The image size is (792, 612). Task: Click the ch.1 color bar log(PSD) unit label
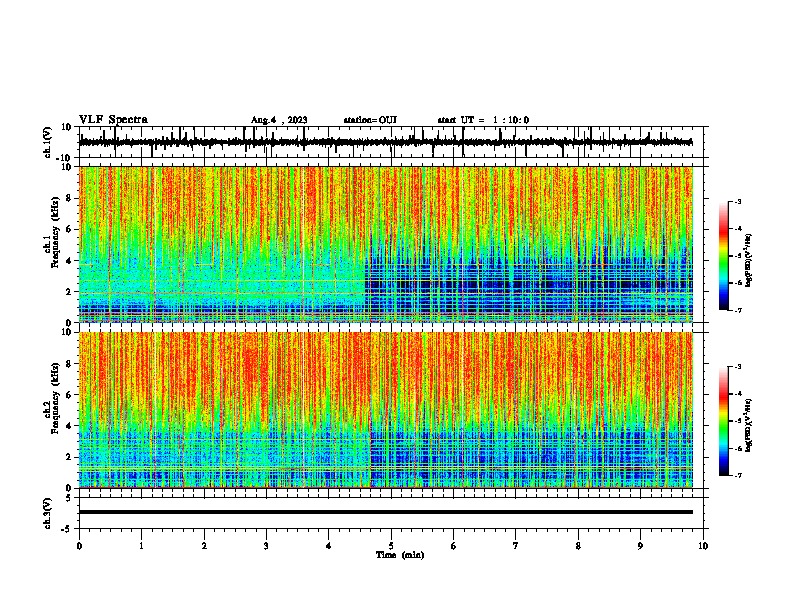click(x=749, y=261)
